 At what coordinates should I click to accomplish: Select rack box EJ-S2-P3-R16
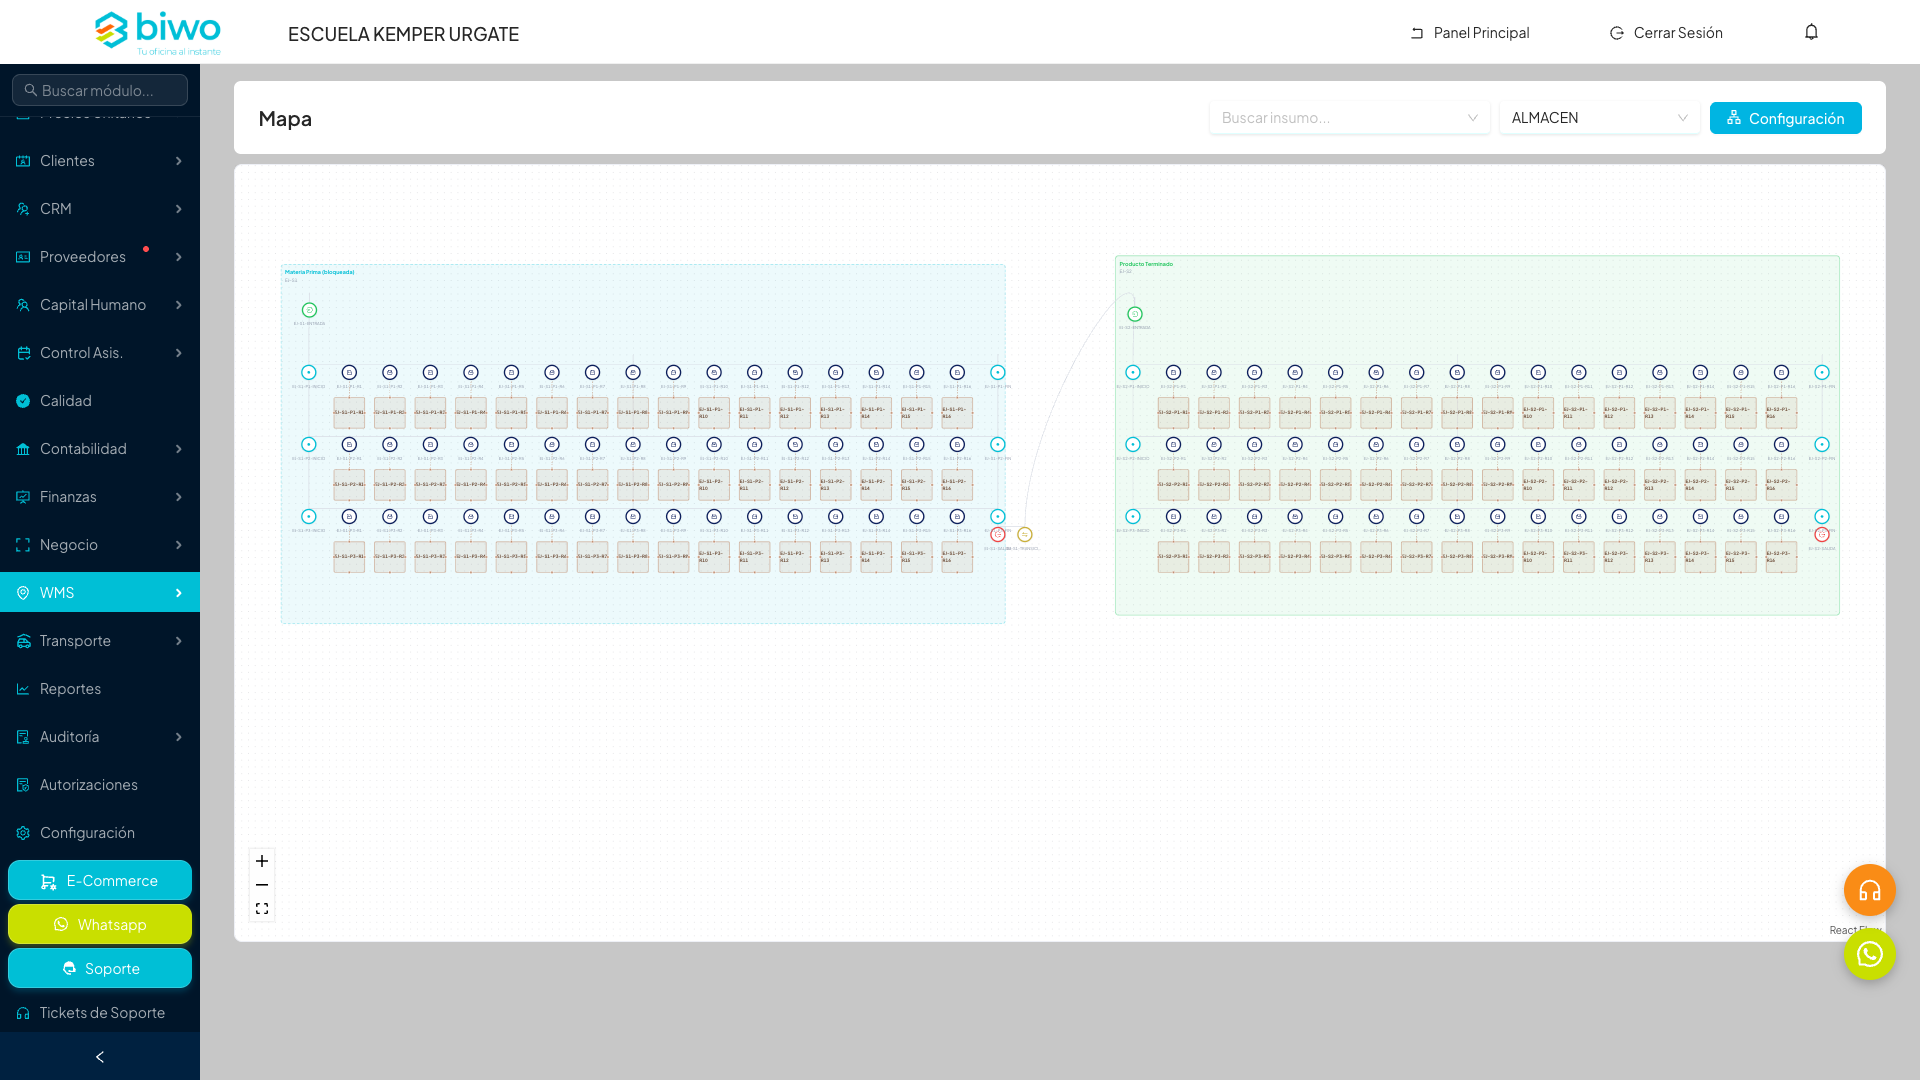click(1781, 557)
